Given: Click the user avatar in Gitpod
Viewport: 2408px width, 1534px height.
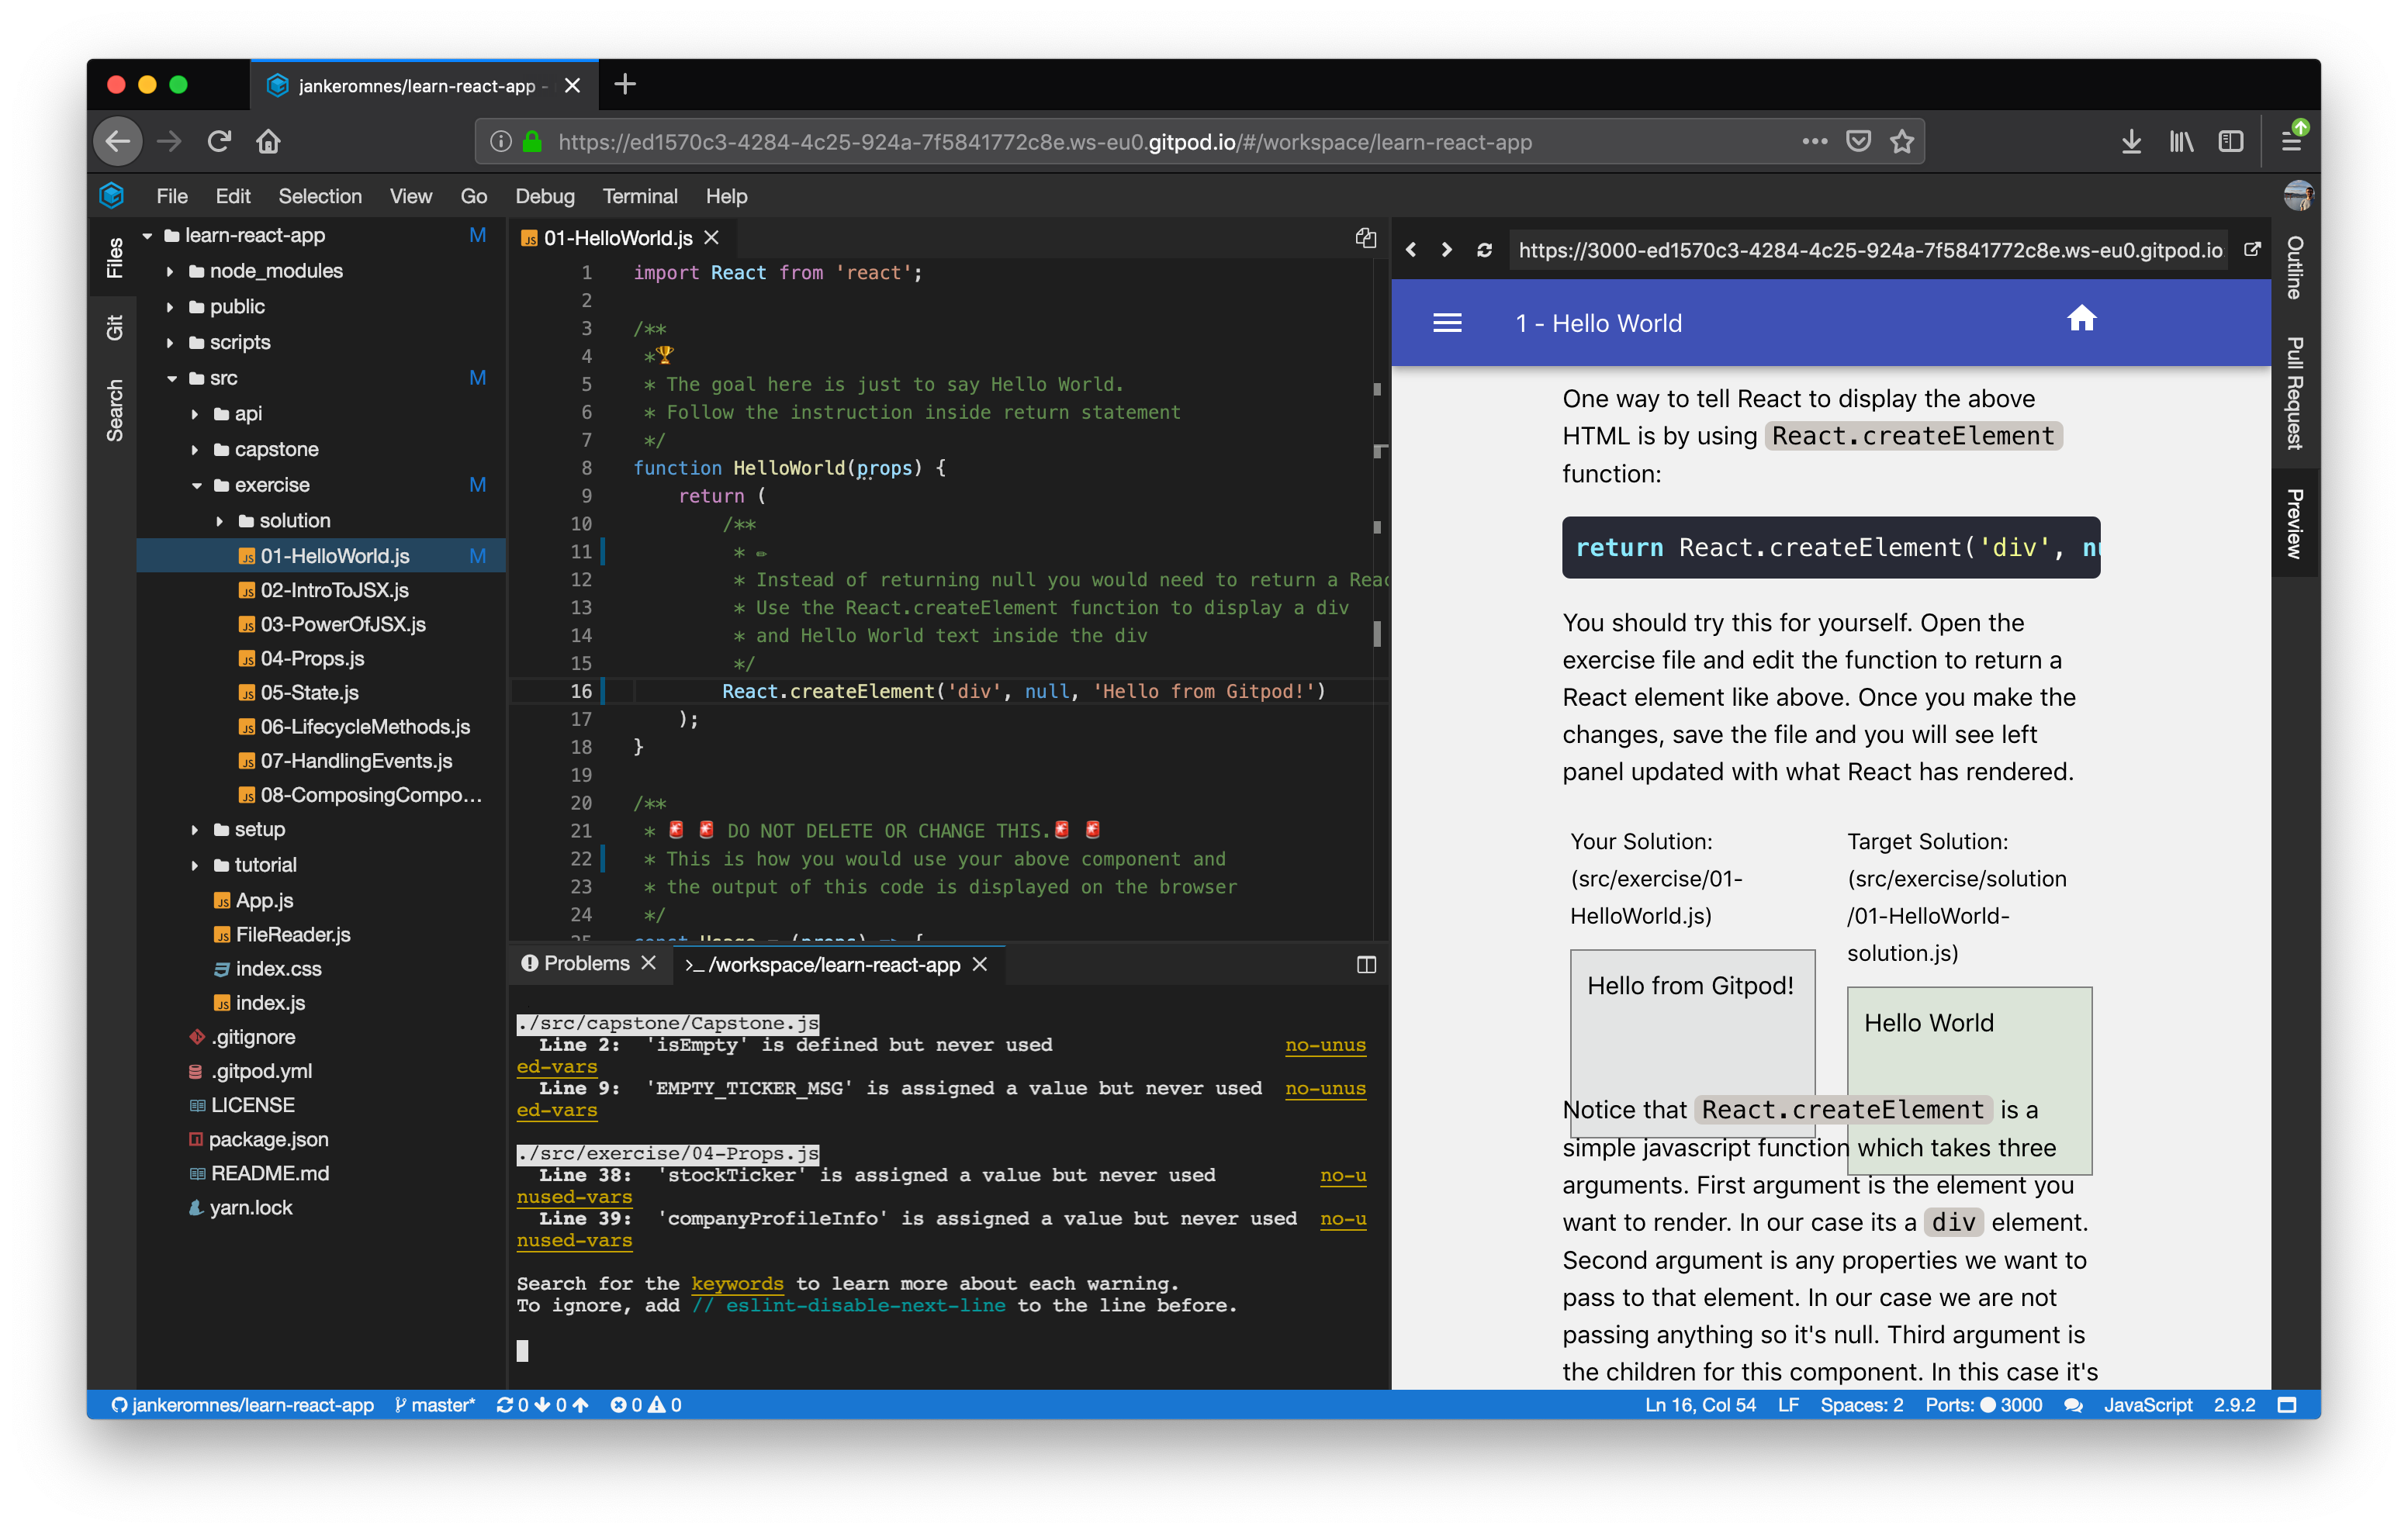Looking at the screenshot, I should point(2298,195).
